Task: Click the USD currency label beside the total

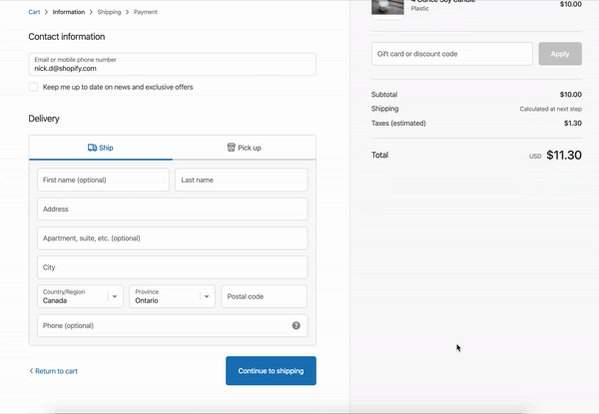Action: coord(535,156)
